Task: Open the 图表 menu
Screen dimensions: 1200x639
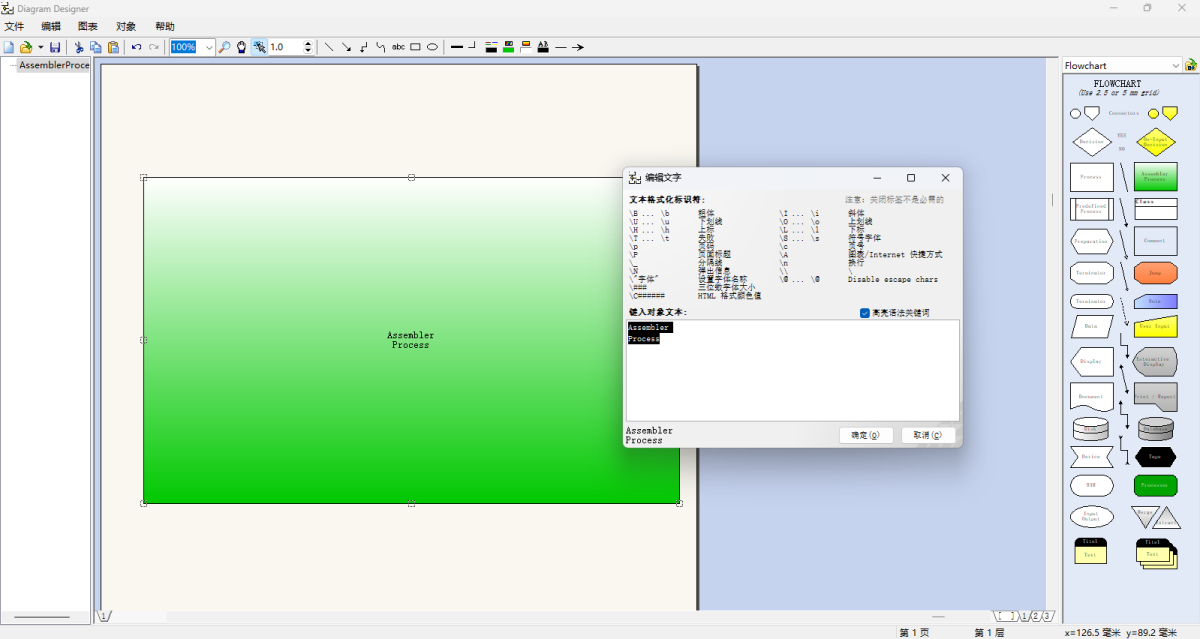Action: tap(88, 26)
